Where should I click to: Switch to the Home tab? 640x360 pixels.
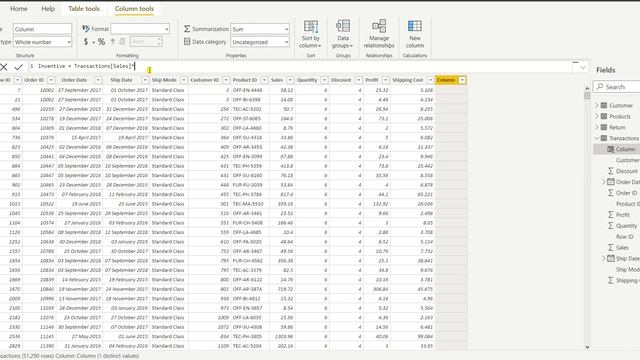(x=19, y=9)
